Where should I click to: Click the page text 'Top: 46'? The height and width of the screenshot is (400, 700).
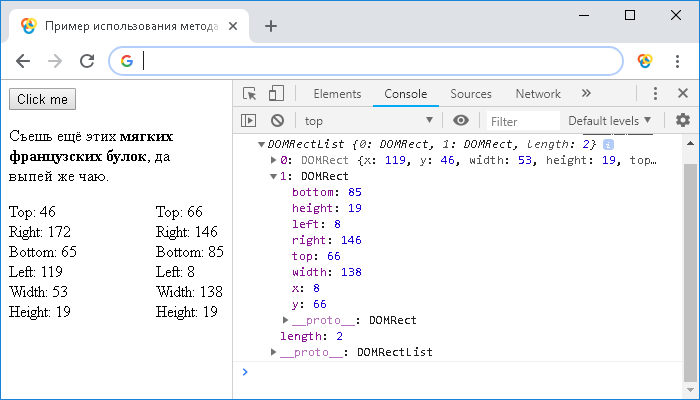33,212
